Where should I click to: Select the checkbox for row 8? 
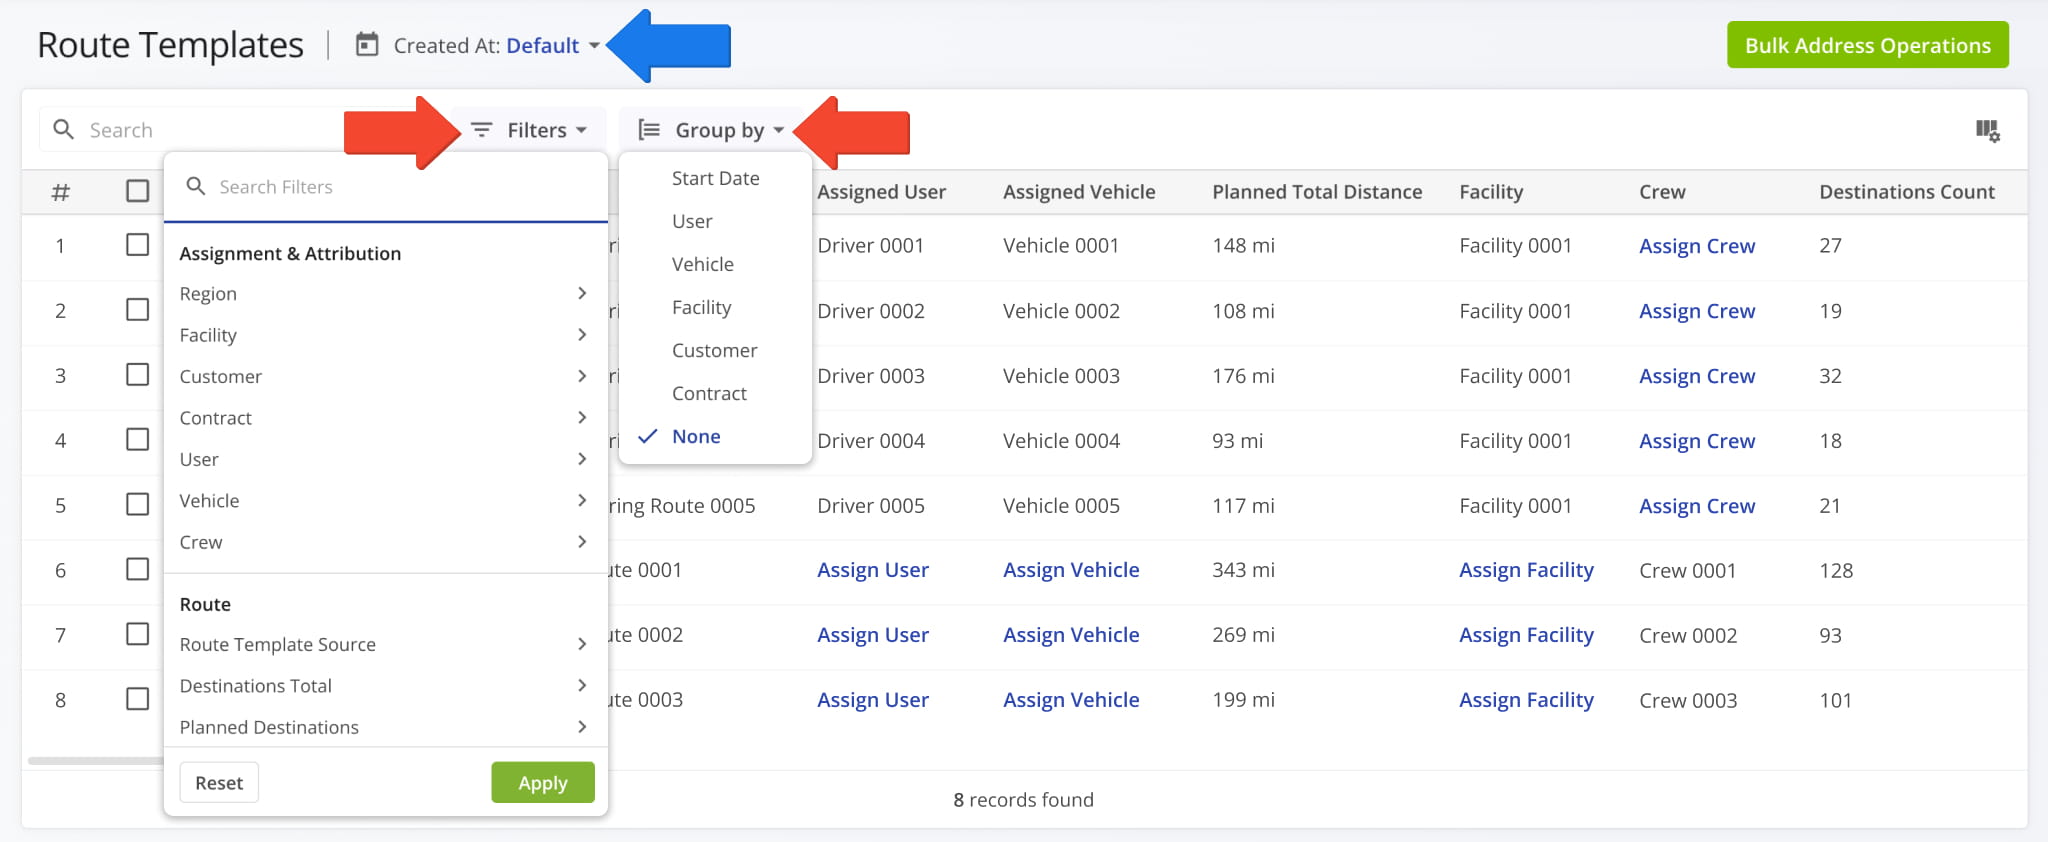coord(138,699)
